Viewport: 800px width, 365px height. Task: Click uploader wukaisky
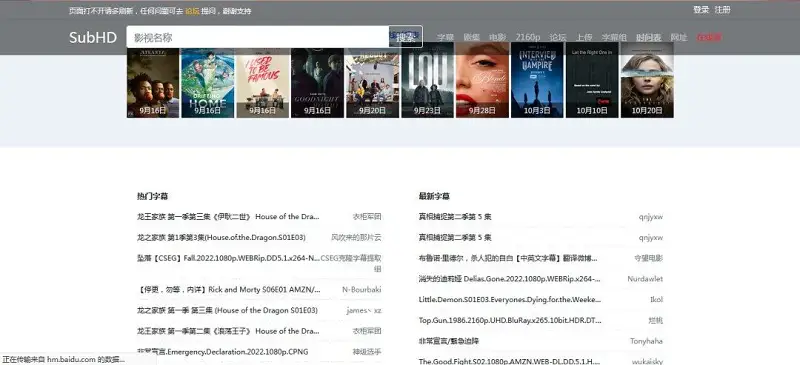647,361
